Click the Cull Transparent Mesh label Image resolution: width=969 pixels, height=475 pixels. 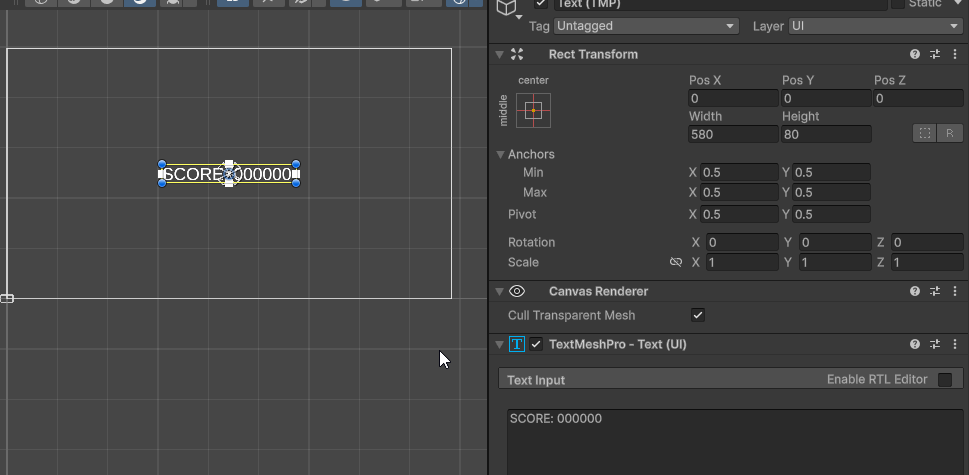(x=572, y=315)
